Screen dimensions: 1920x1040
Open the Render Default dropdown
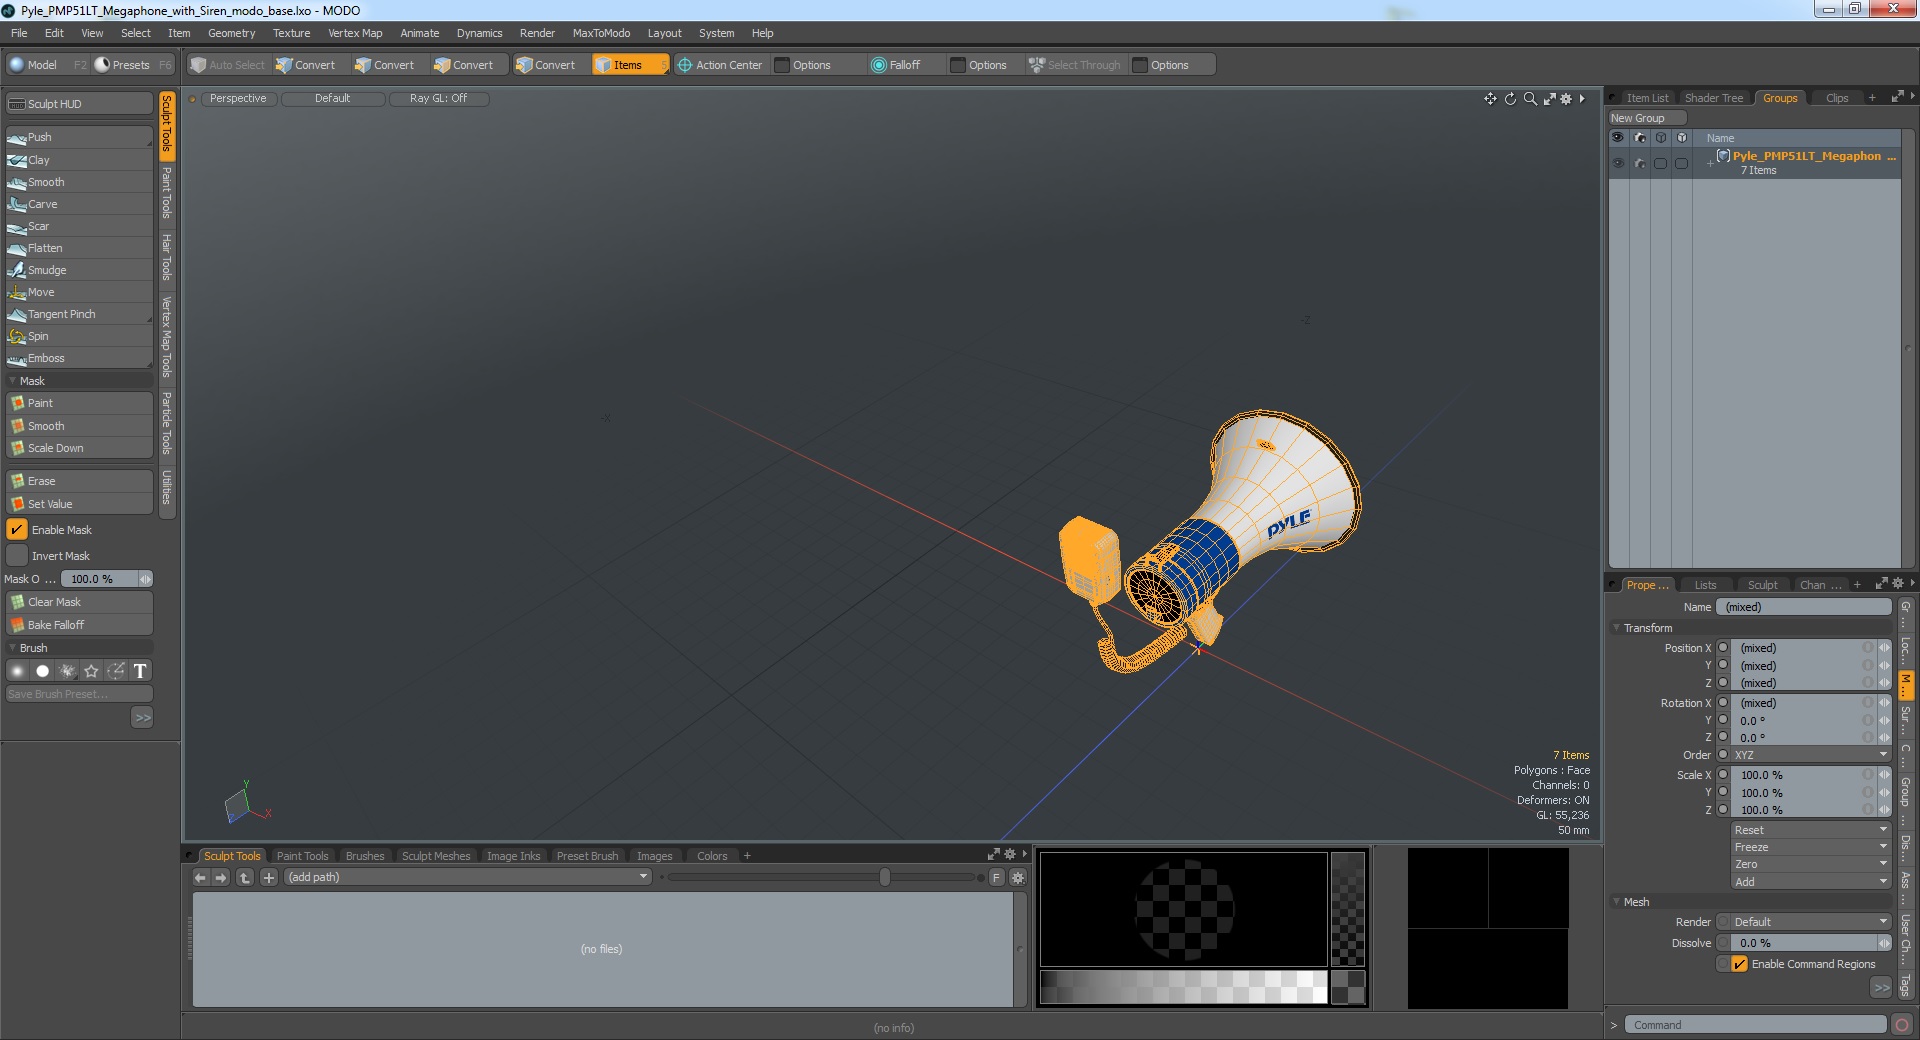pyautogui.click(x=1810, y=922)
